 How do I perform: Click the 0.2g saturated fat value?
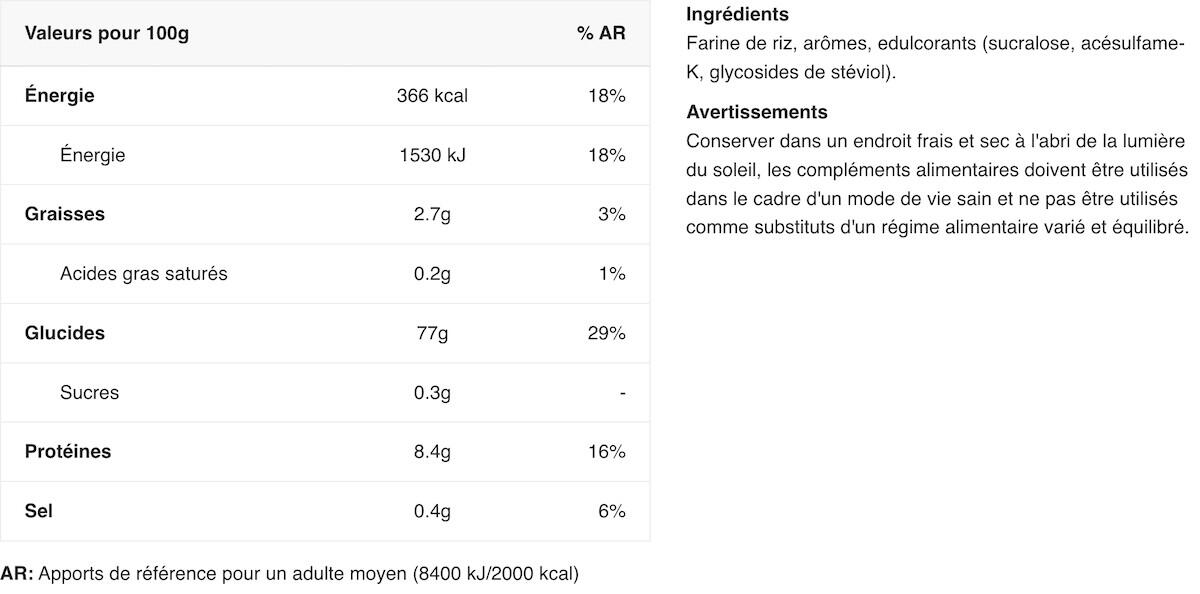pyautogui.click(x=432, y=273)
